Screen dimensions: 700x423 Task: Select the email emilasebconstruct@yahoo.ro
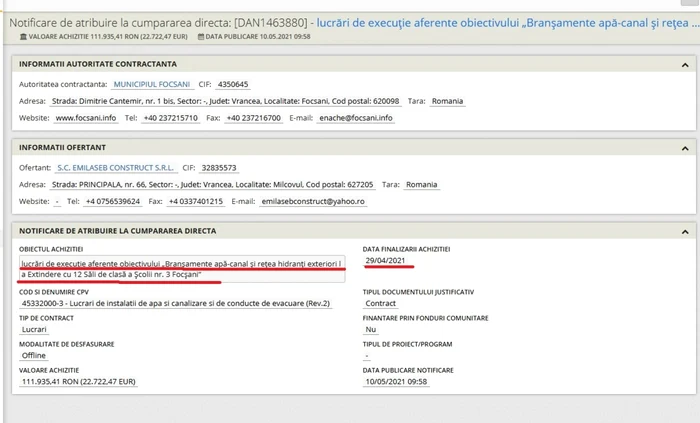(x=313, y=201)
